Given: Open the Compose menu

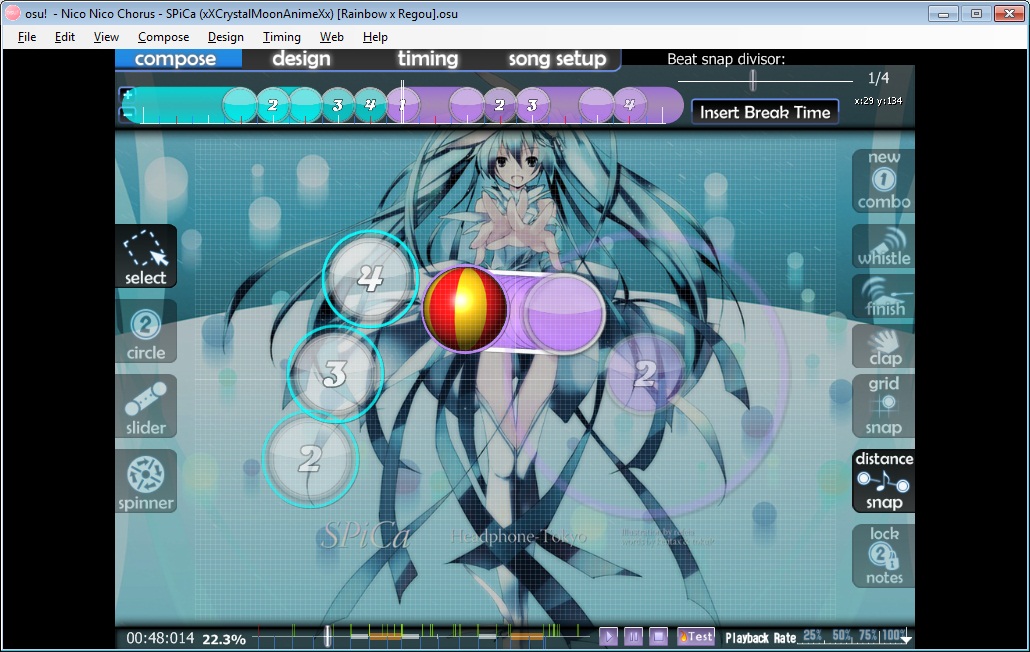Looking at the screenshot, I should coord(164,37).
